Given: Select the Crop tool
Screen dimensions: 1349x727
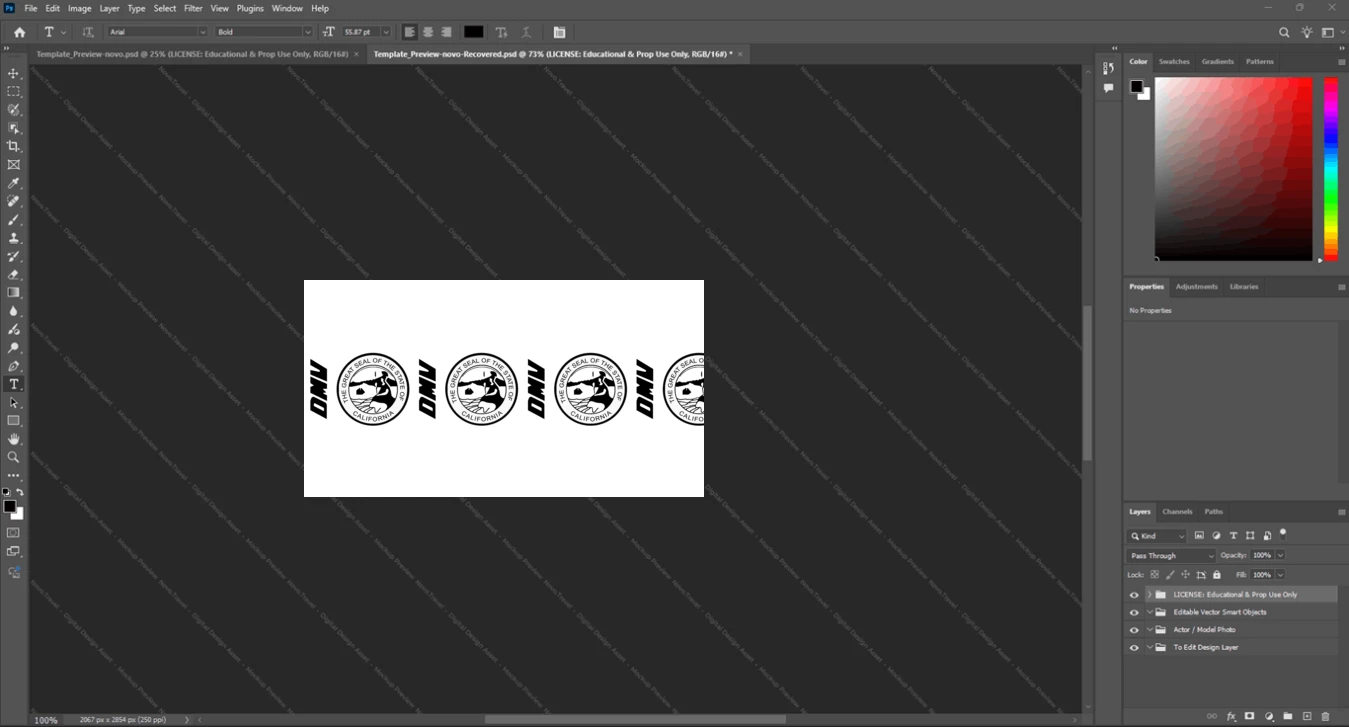Looking at the screenshot, I should 14,146.
